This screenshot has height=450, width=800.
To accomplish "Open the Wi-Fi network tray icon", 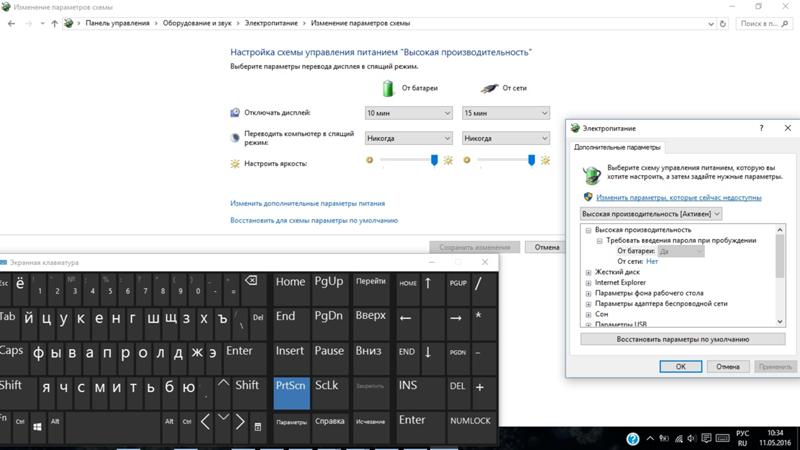I will coord(679,439).
